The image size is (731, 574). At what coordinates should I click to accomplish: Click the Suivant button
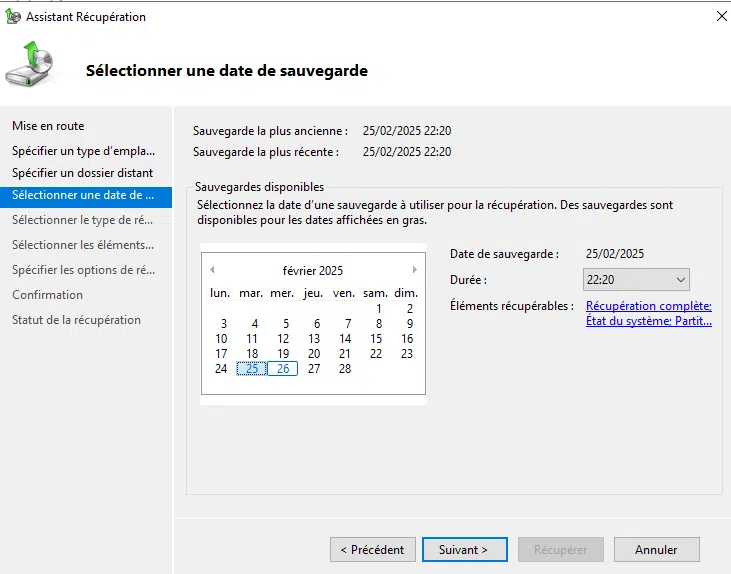(x=463, y=550)
